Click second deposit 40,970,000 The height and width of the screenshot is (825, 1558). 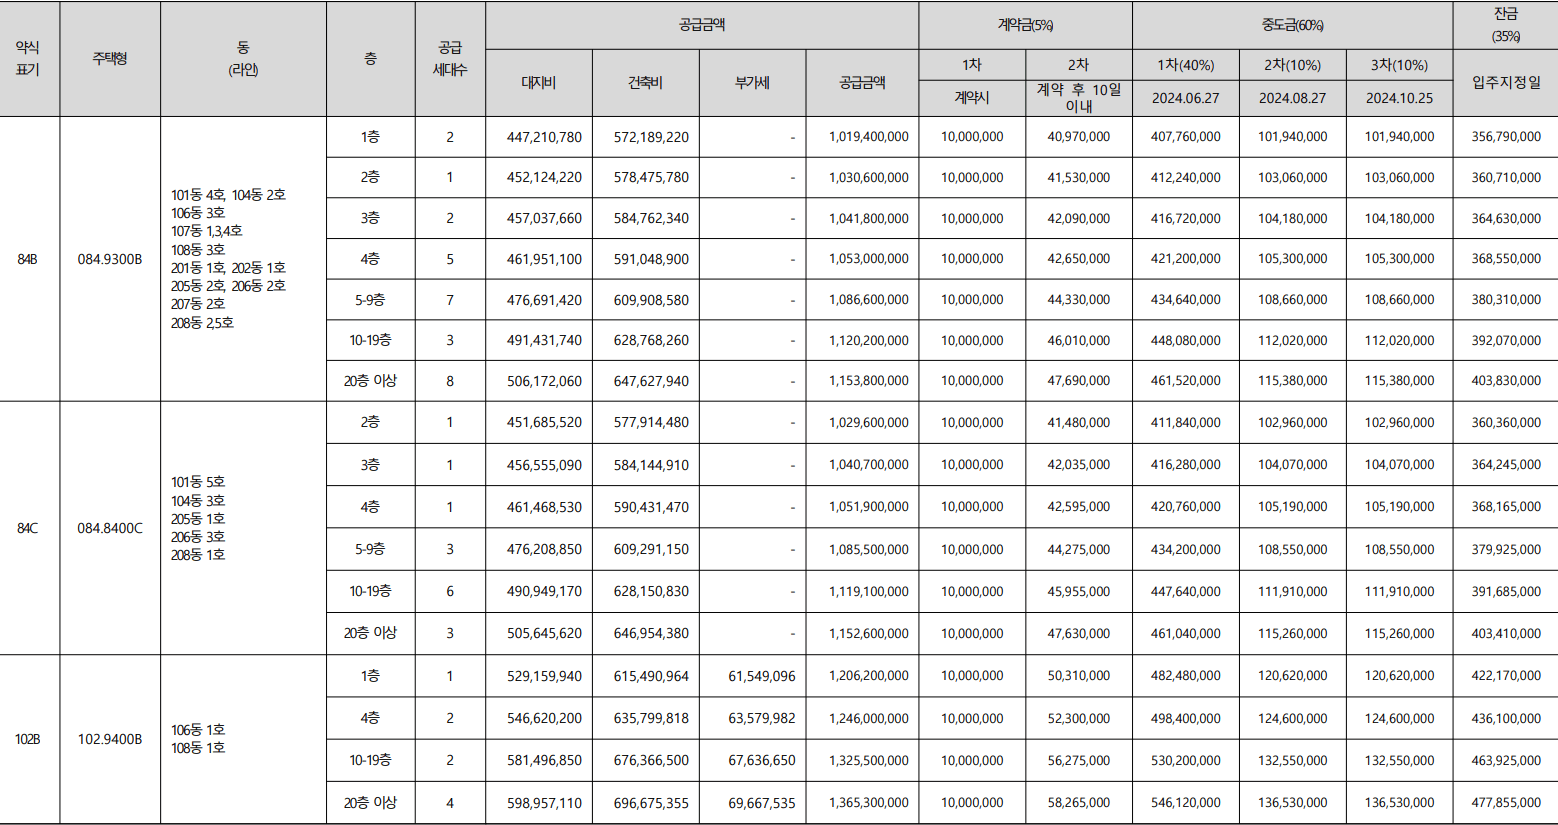tap(1078, 137)
